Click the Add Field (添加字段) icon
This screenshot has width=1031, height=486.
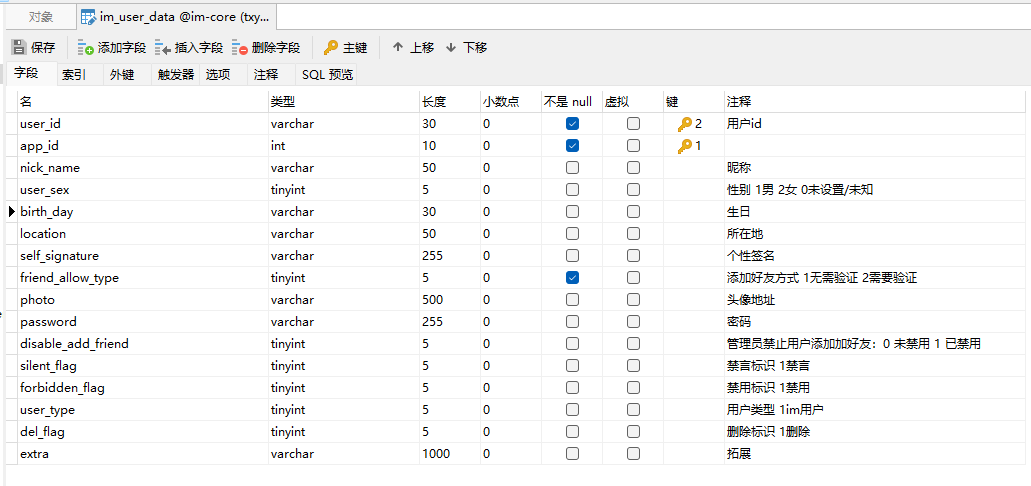click(85, 47)
